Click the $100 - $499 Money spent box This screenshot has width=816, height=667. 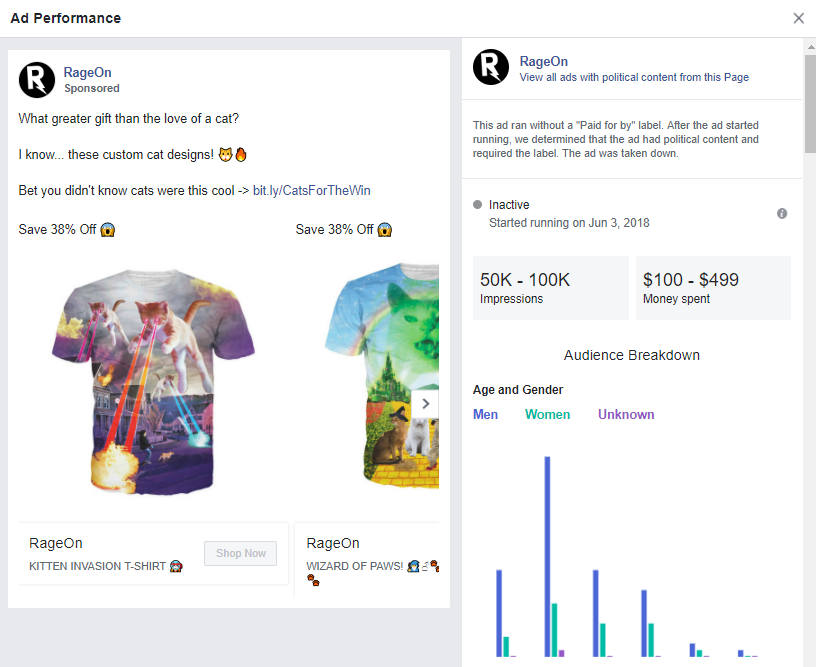pos(713,288)
